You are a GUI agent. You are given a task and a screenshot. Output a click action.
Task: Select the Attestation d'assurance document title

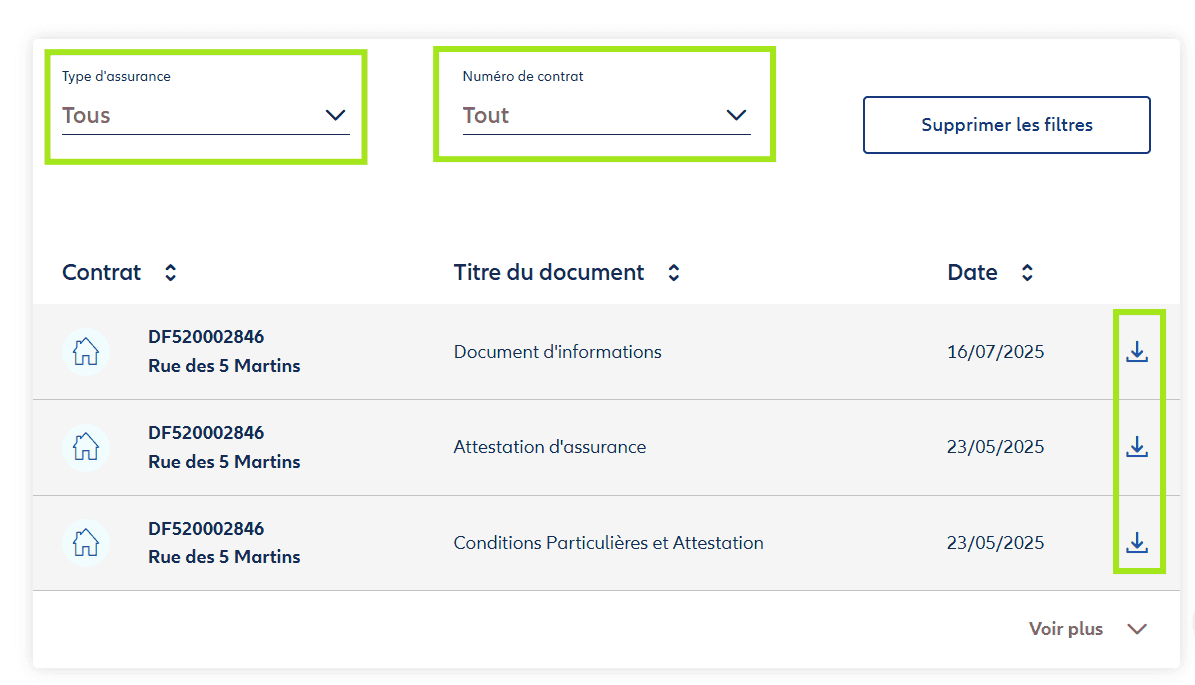coord(549,447)
